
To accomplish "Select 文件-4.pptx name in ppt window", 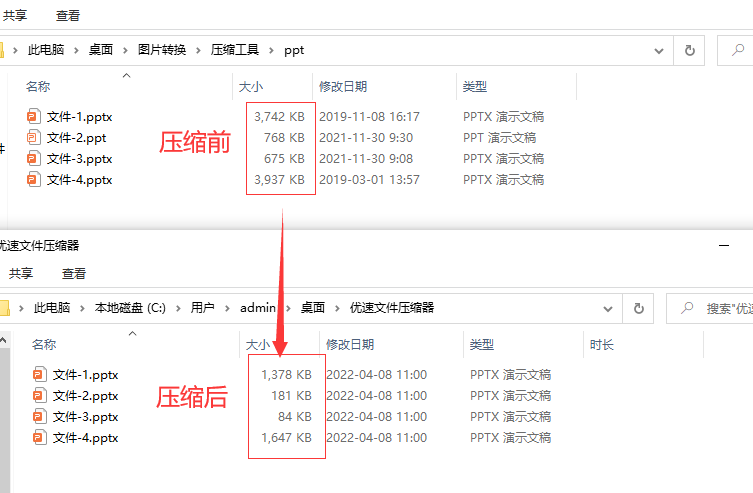I will coord(79,180).
